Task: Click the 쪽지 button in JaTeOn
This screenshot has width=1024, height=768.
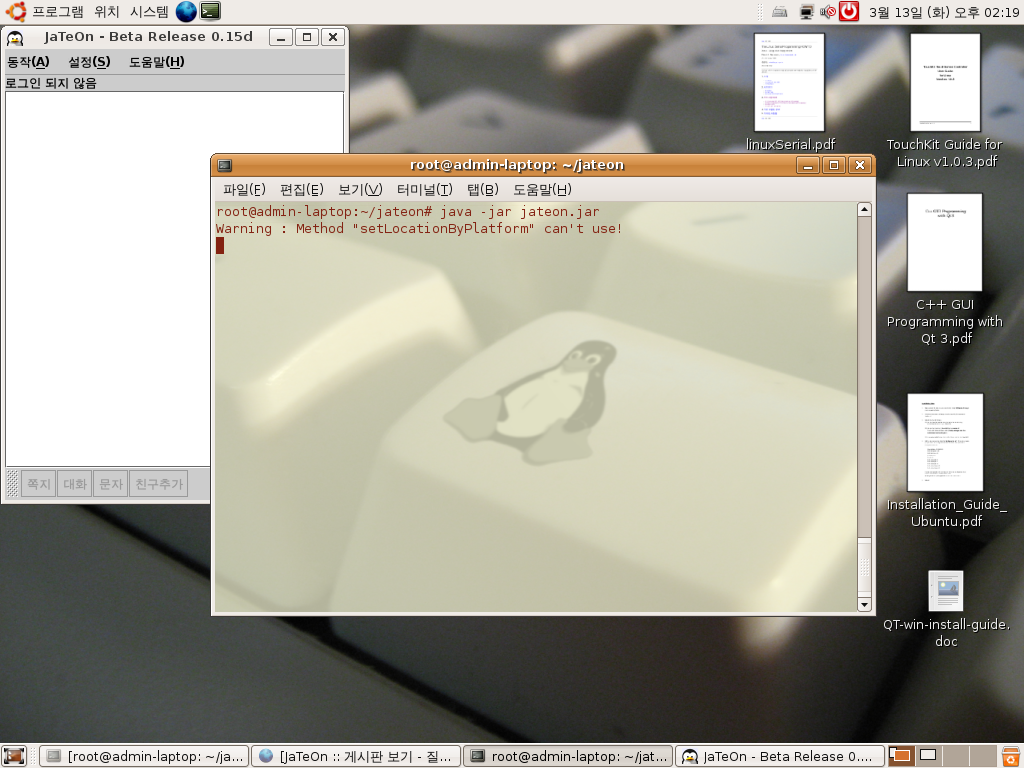Action: tap(39, 484)
